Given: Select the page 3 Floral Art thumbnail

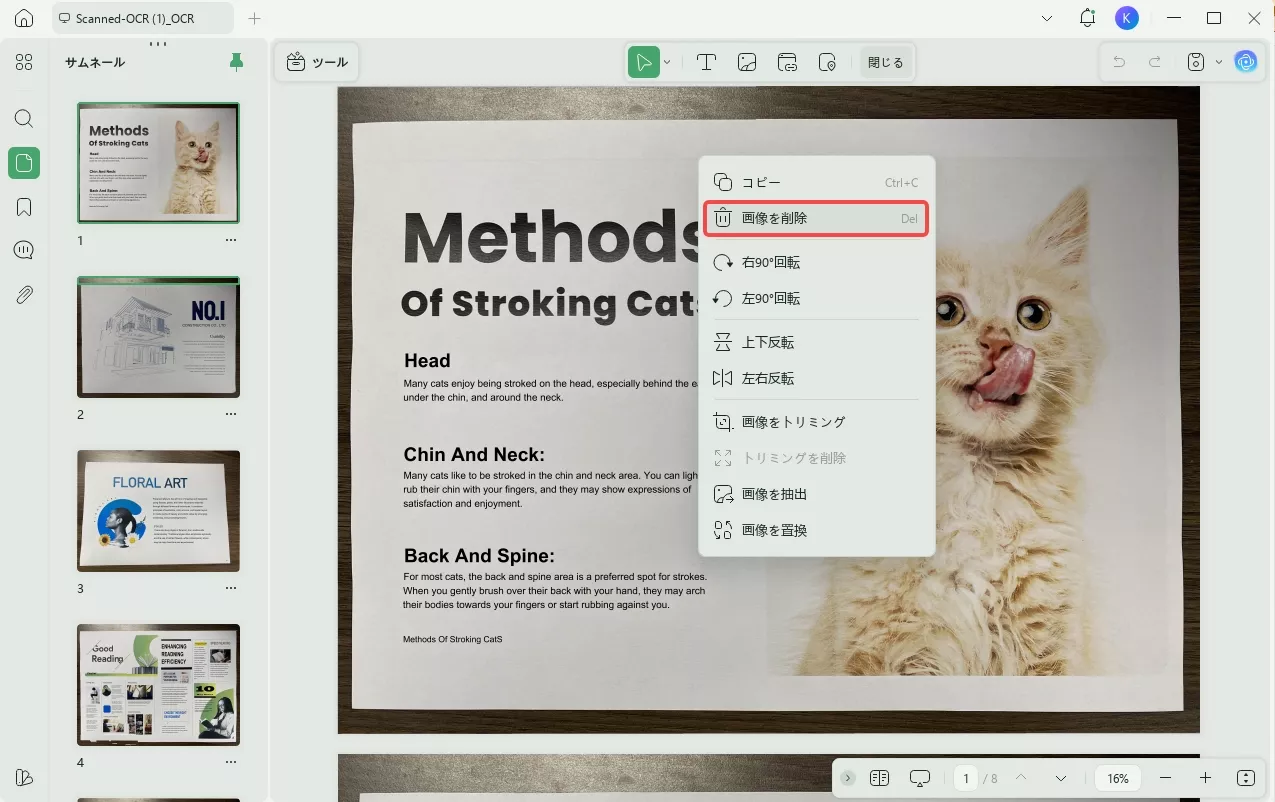Looking at the screenshot, I should point(158,510).
